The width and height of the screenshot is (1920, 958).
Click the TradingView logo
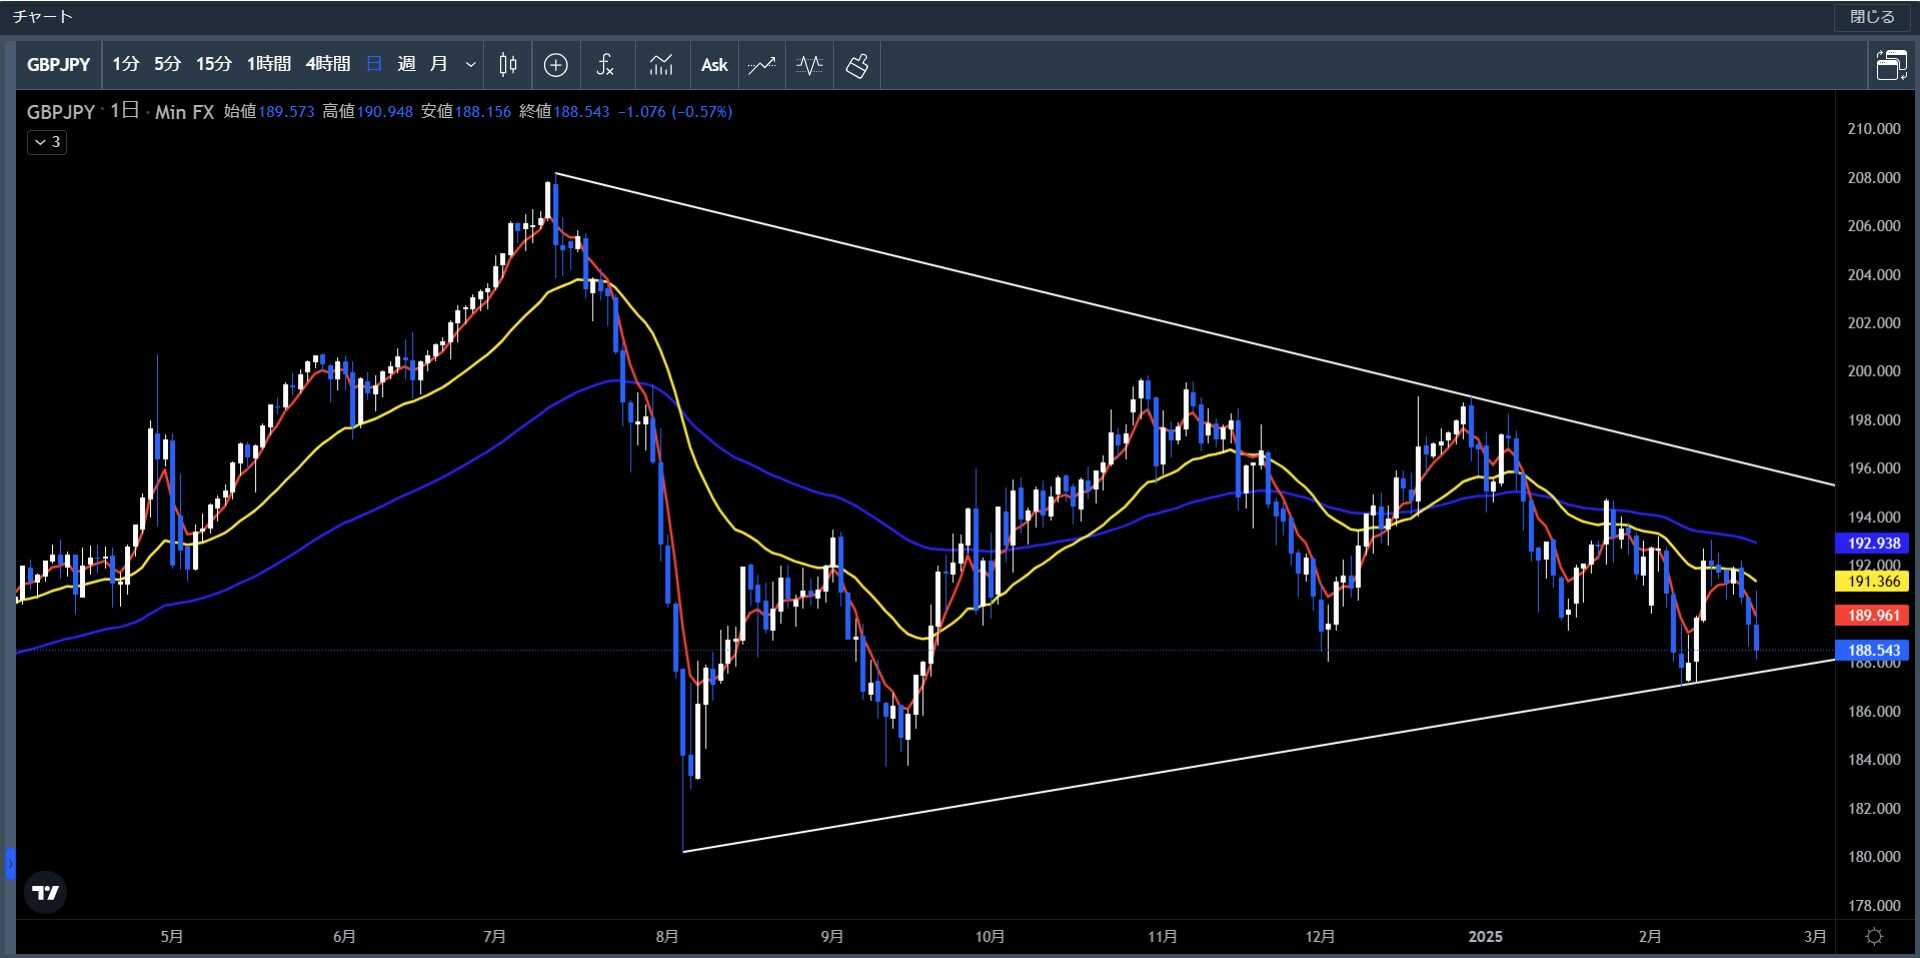click(45, 892)
